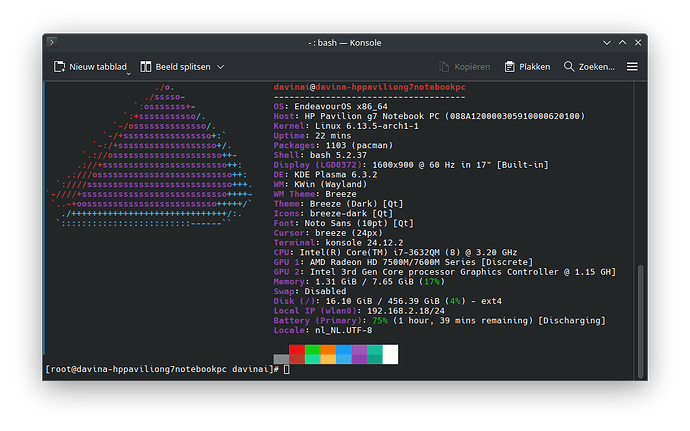This screenshot has width=690, height=431.
Task: Click the 'KDE Plasma 6.3.2' text
Action: (336, 174)
